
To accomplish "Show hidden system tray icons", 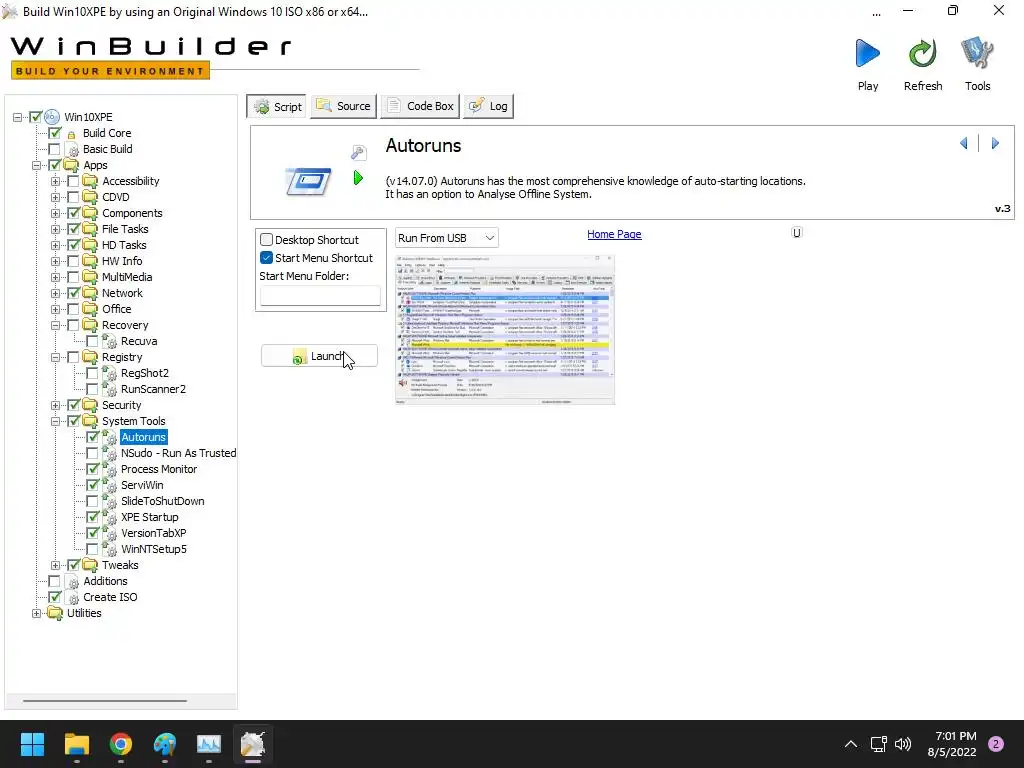I will (850, 744).
